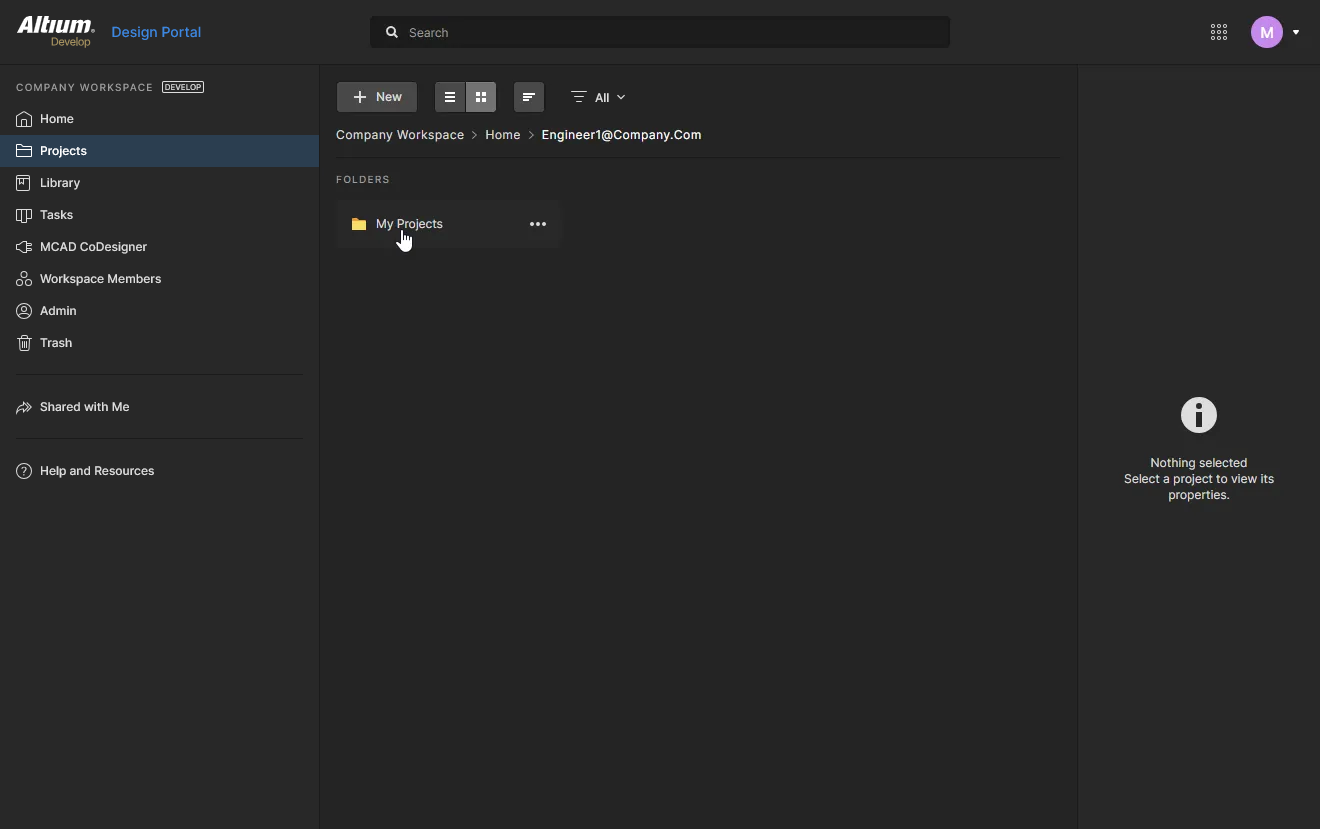Click the Help question mark icon
Image resolution: width=1320 pixels, height=829 pixels.
click(24, 471)
